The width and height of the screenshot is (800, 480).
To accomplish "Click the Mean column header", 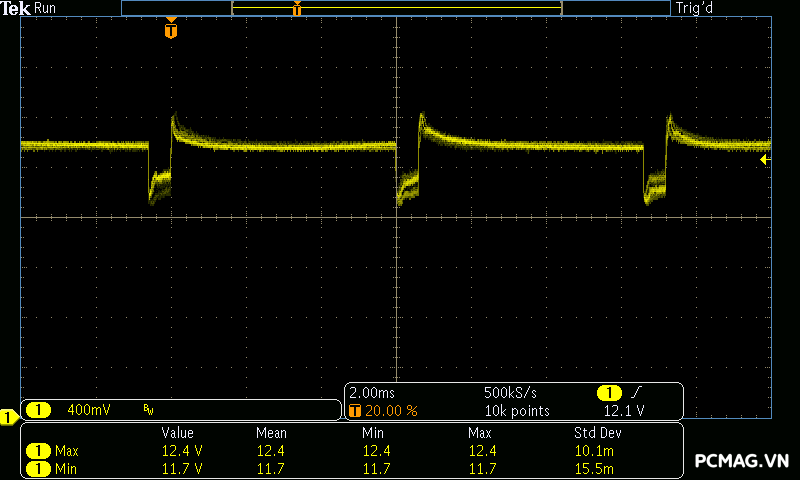I will (271, 433).
